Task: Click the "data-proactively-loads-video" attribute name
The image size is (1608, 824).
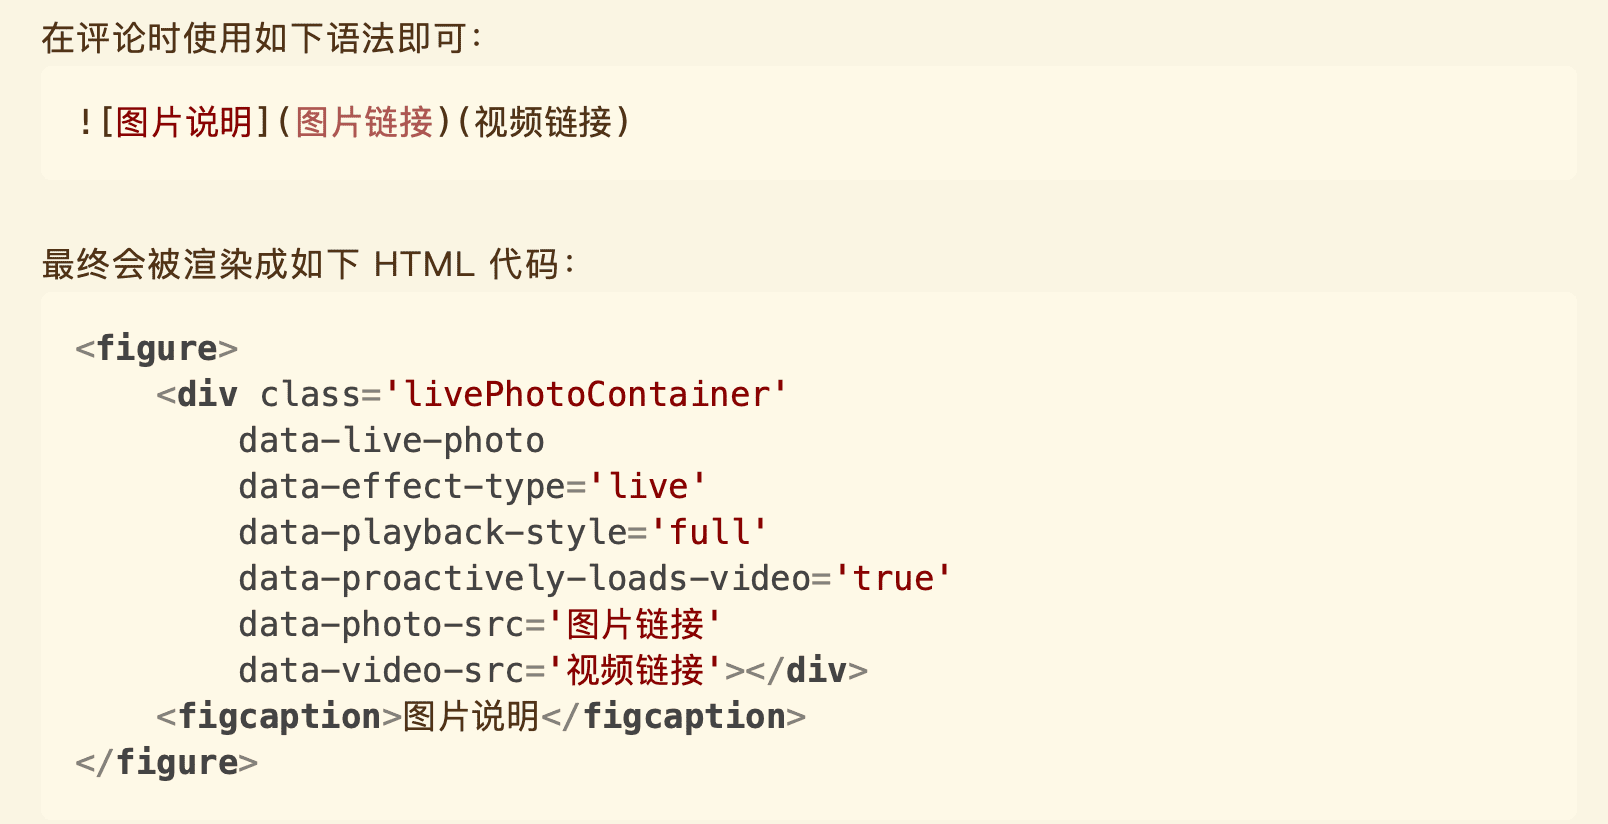Action: (524, 578)
